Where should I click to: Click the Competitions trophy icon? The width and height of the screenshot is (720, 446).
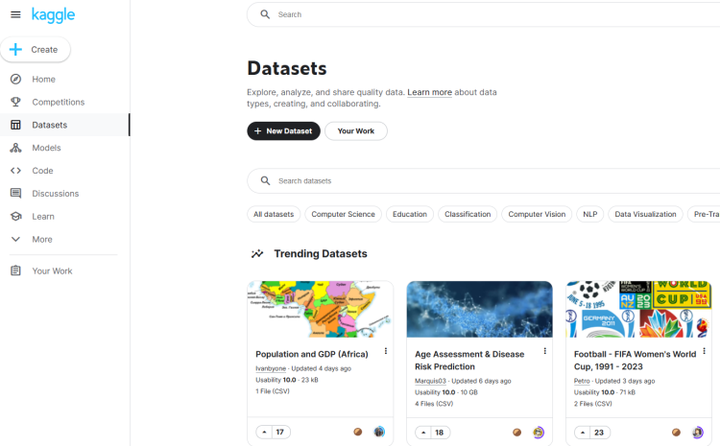point(15,102)
